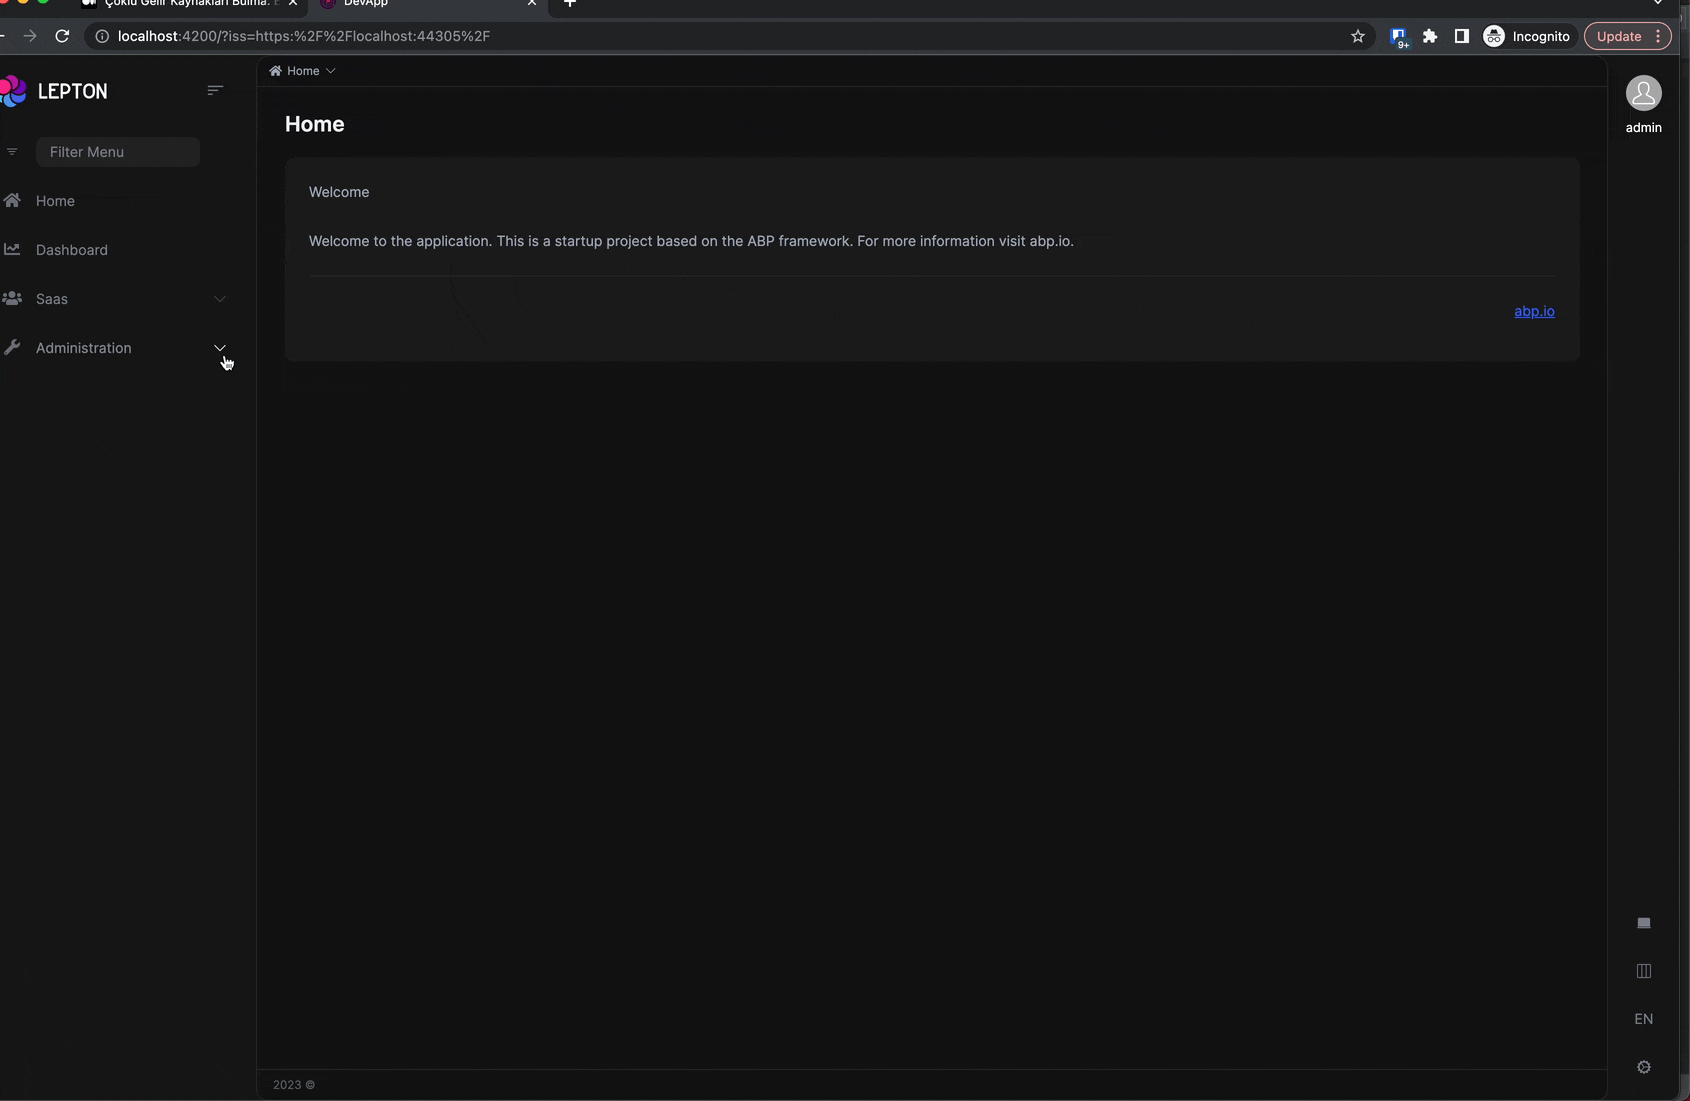Open the admin user avatar menu

1643,94
